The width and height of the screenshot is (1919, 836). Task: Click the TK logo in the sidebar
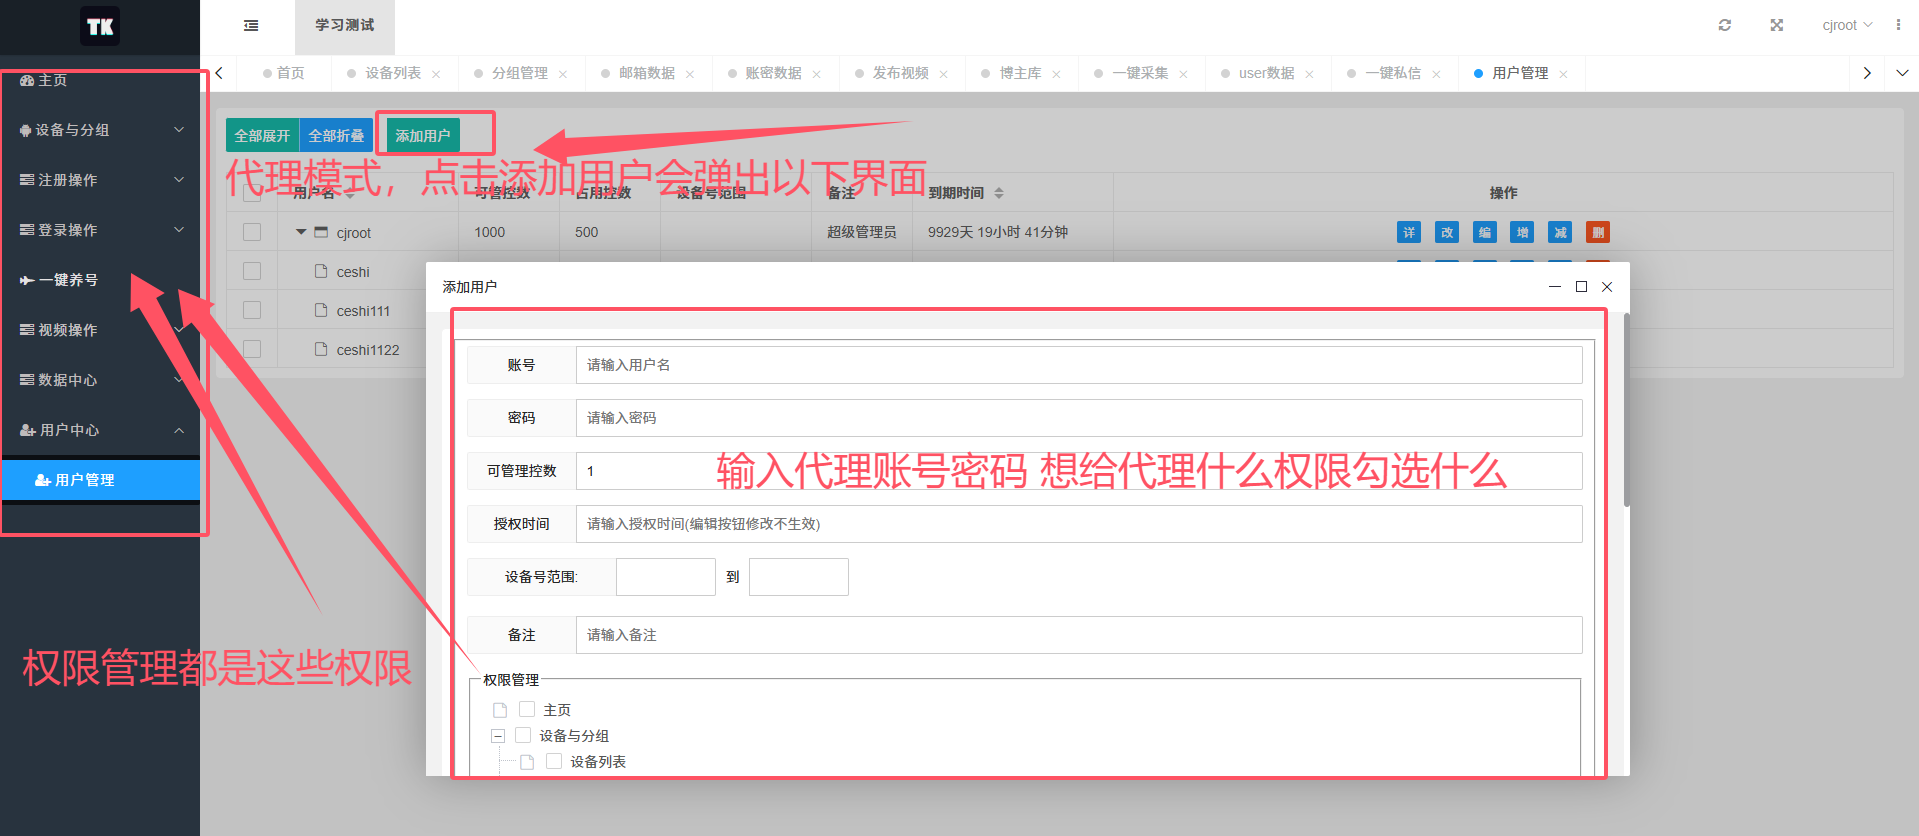pos(100,26)
